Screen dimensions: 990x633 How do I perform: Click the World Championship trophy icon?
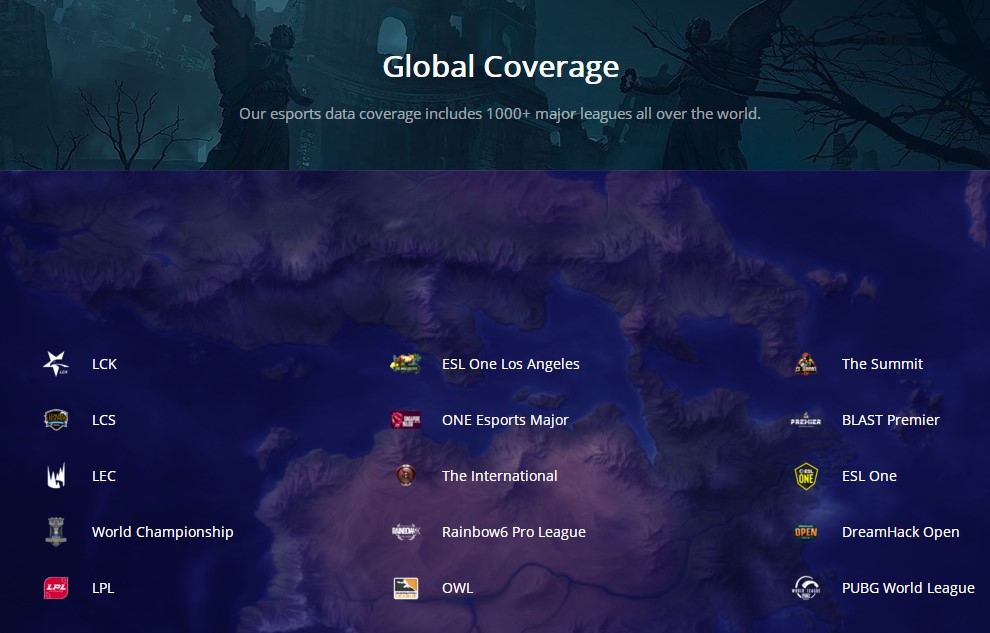(x=56, y=531)
